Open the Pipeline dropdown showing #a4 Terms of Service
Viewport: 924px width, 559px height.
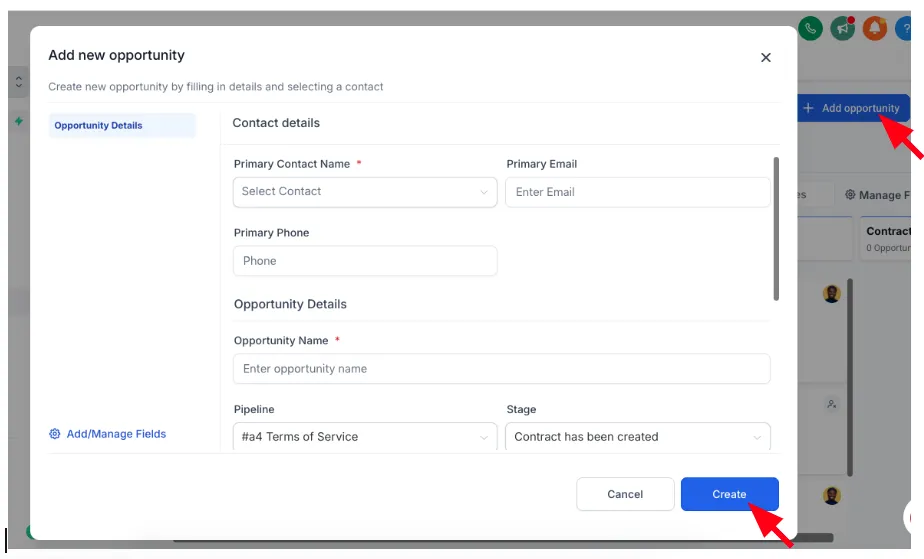(x=365, y=436)
